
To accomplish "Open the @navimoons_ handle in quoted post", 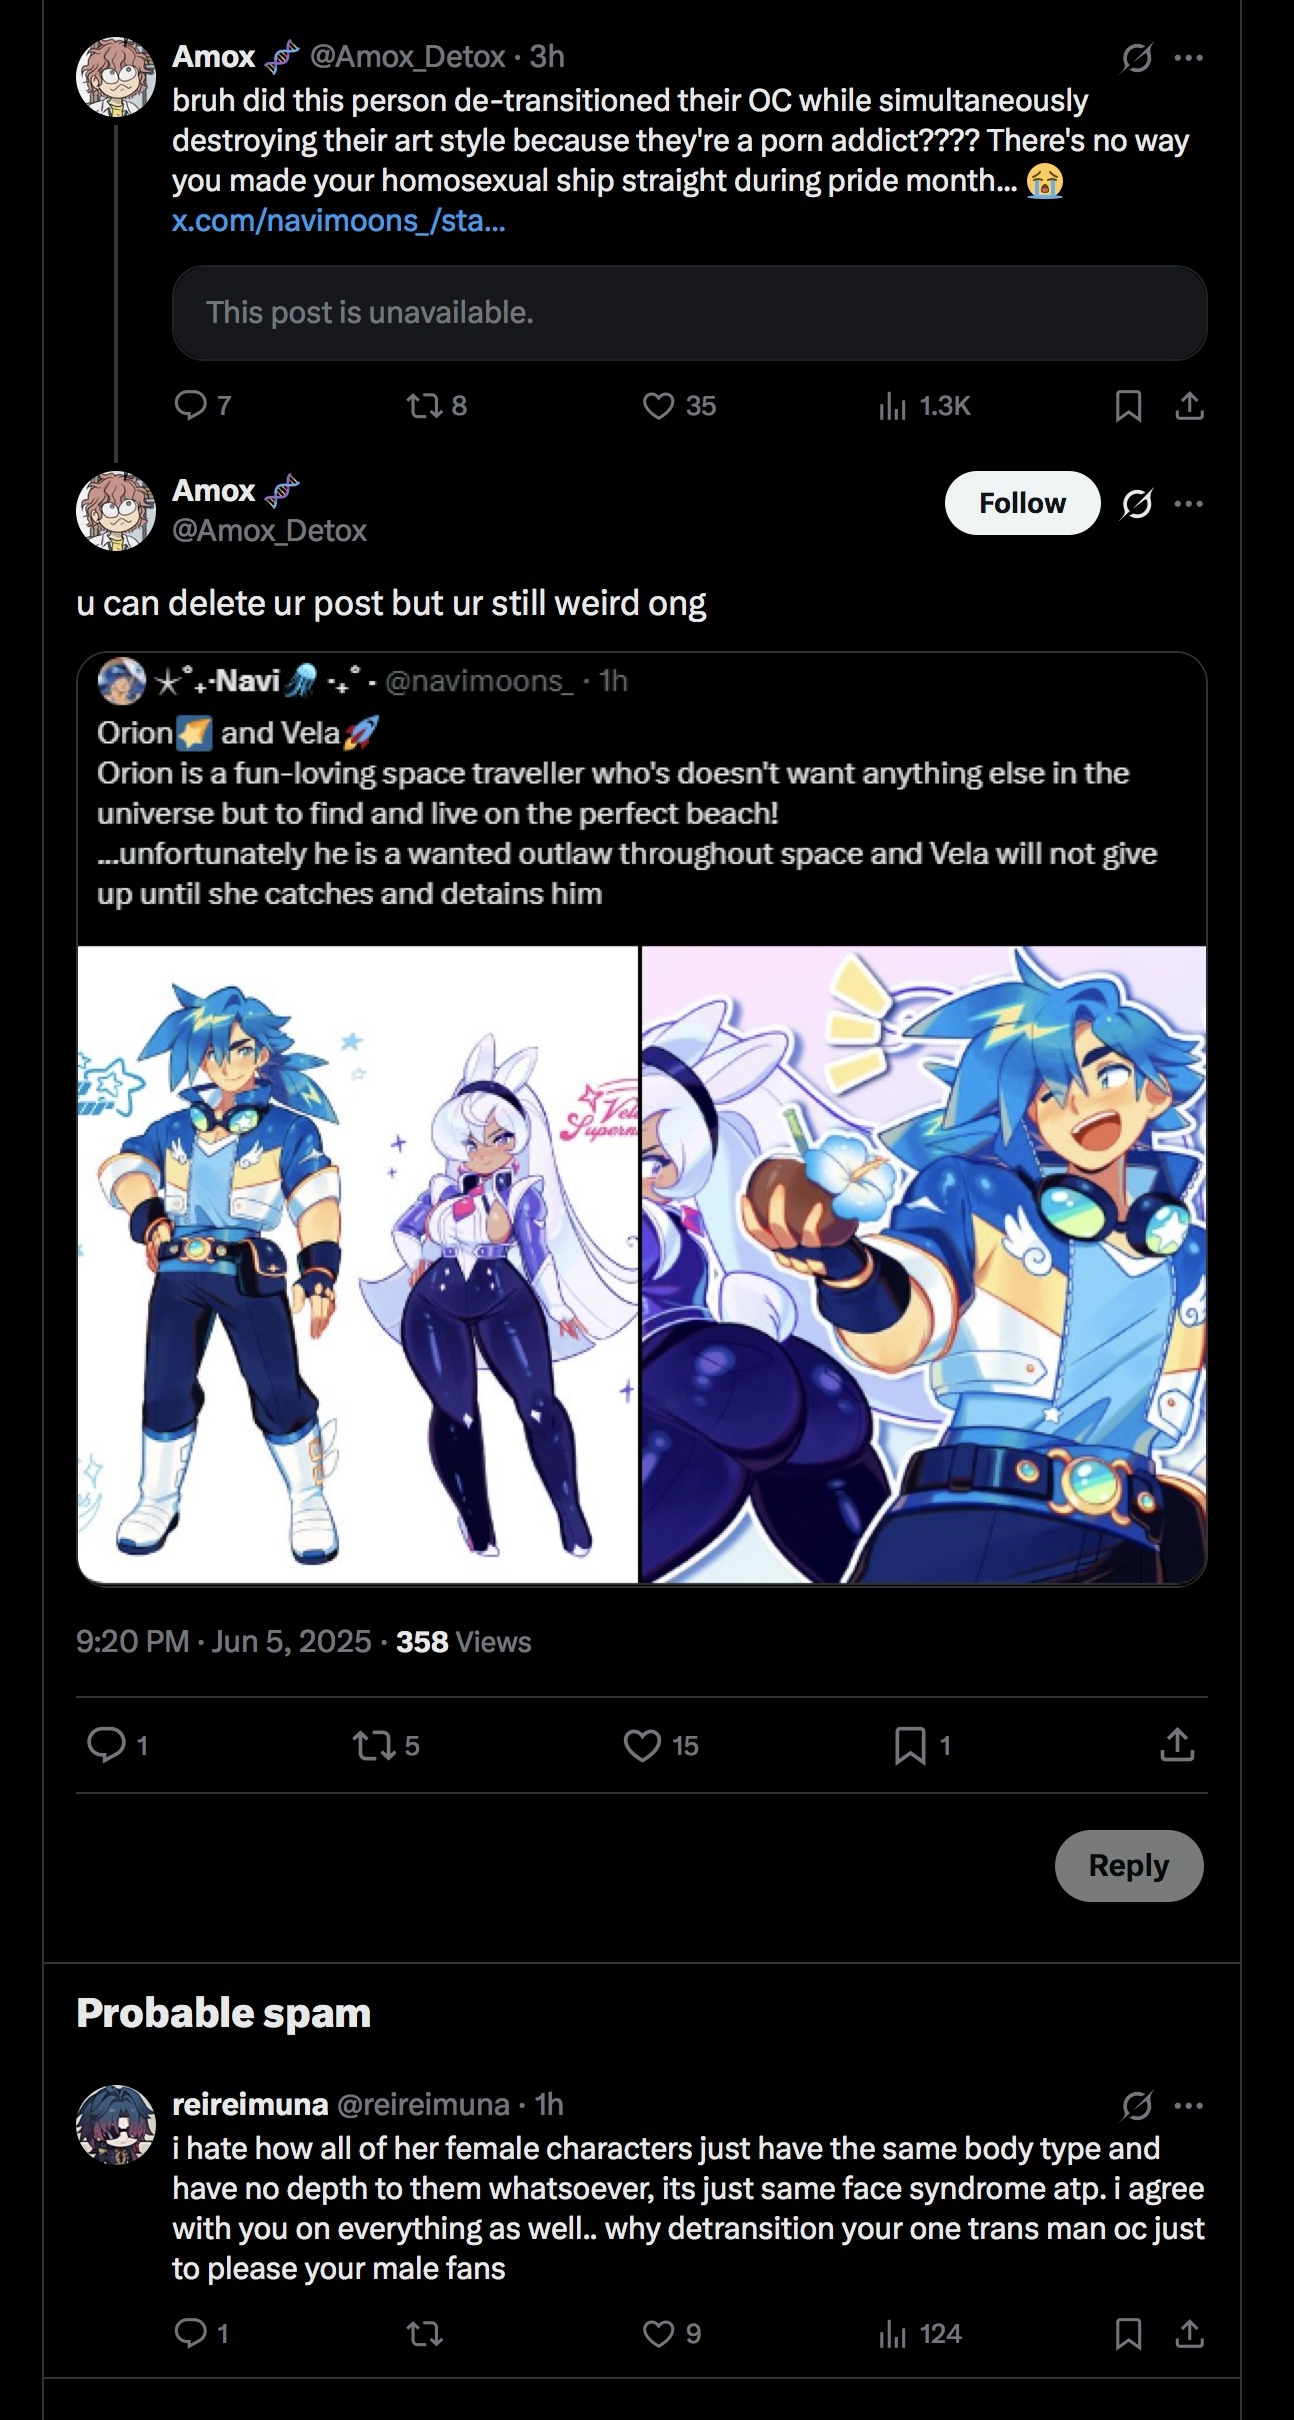I will click(x=478, y=681).
